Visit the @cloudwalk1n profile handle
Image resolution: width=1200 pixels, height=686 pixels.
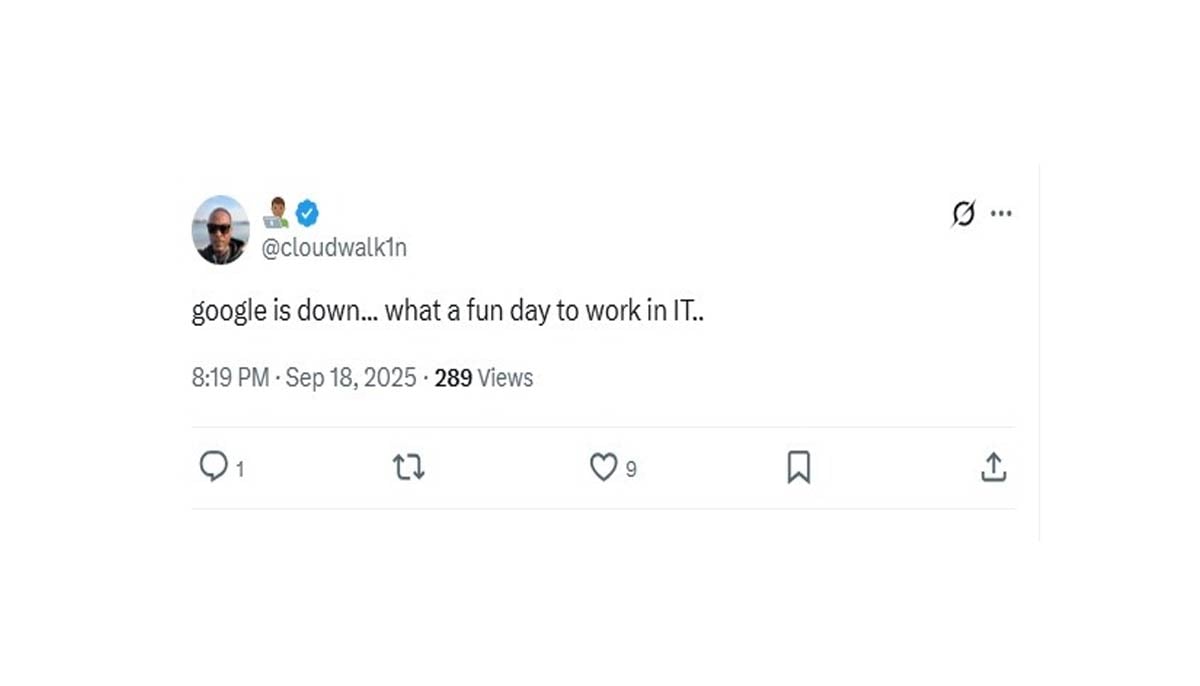(334, 248)
